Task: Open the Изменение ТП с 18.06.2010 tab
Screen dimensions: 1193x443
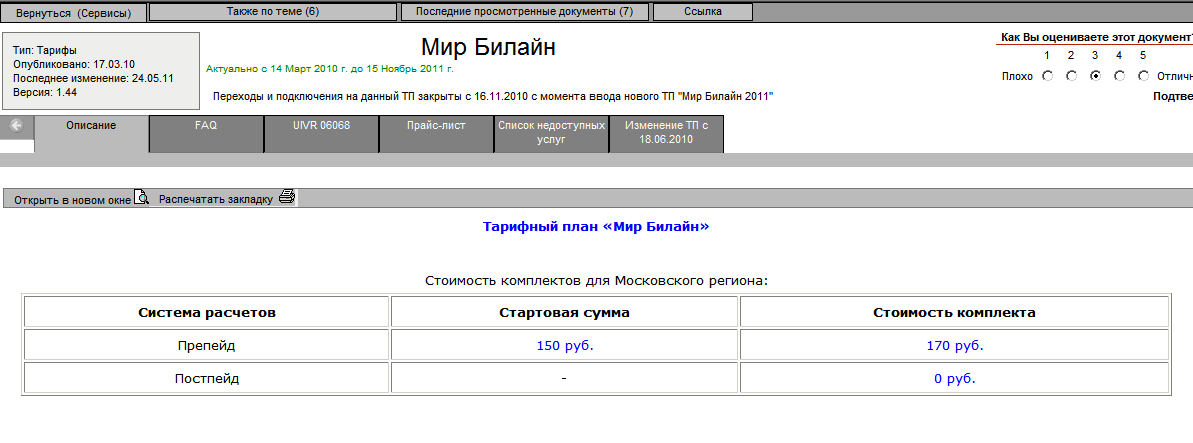Action: [x=666, y=134]
